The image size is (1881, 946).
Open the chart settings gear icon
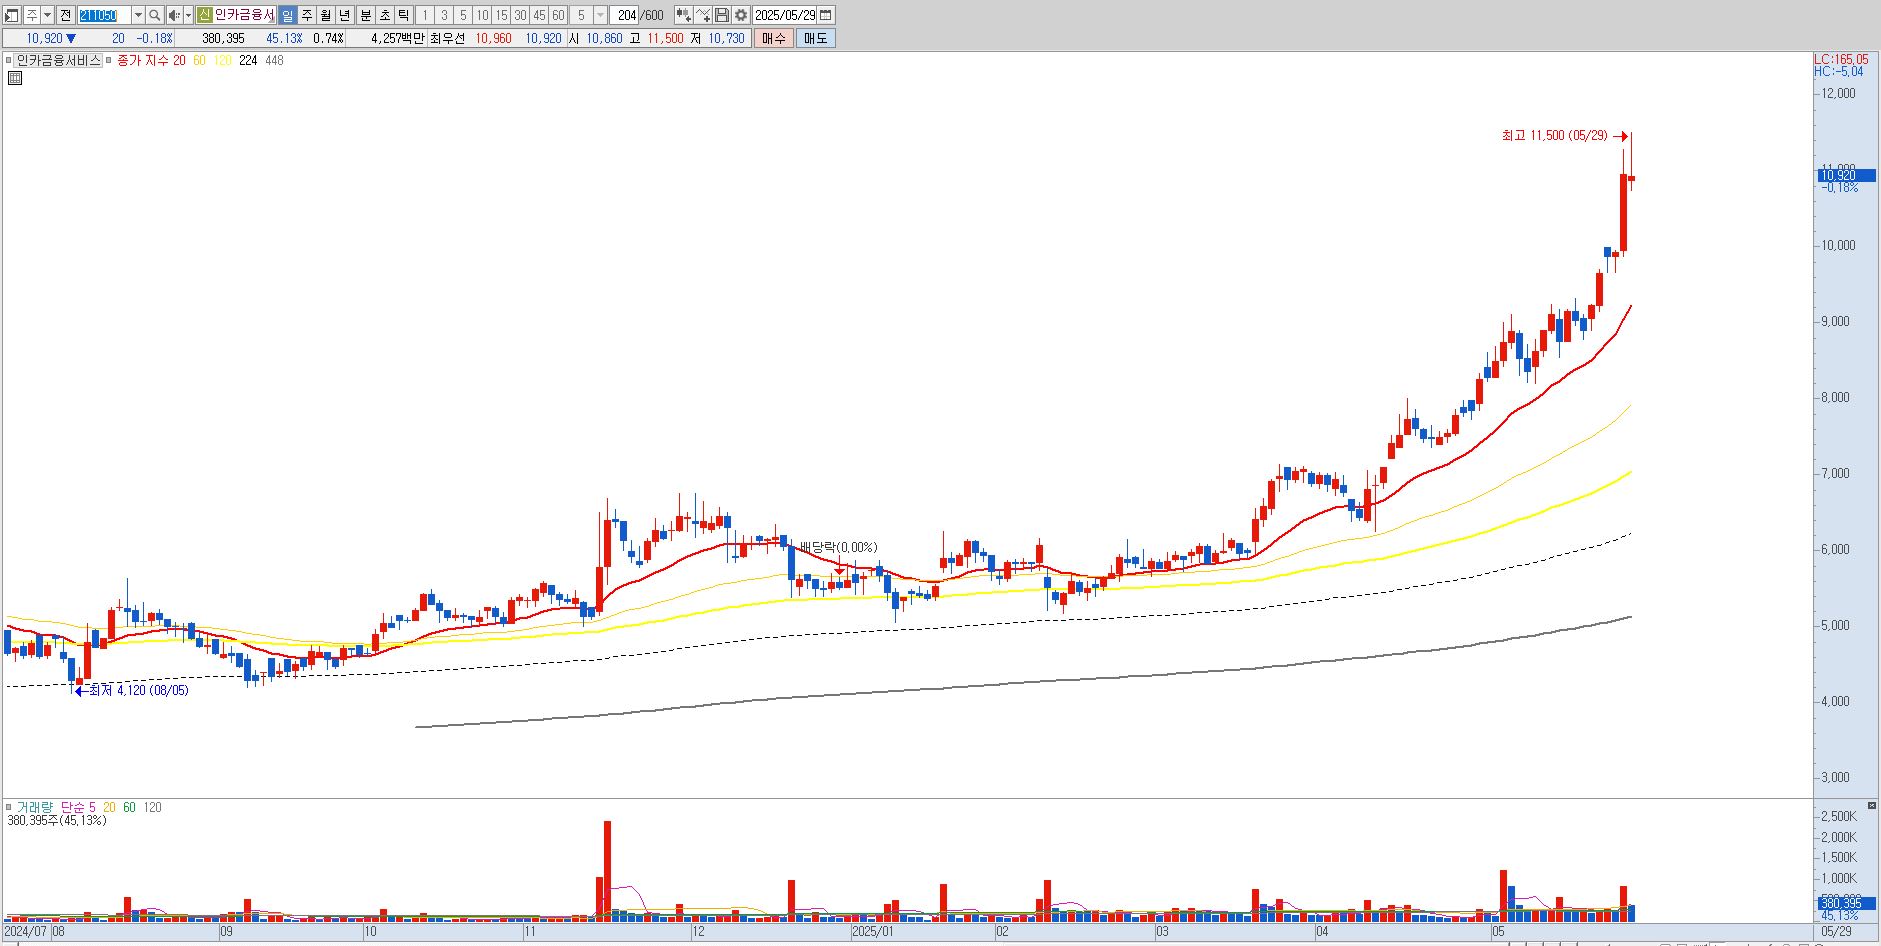click(x=741, y=15)
